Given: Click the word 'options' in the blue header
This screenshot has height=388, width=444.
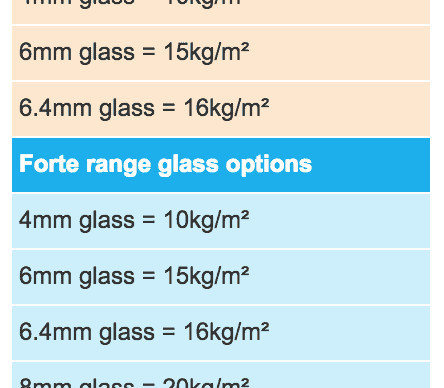Looking at the screenshot, I should pos(269,166).
